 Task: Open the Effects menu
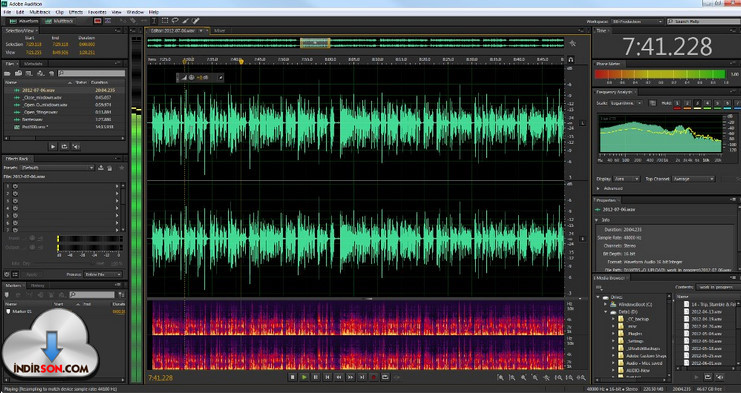click(x=76, y=12)
